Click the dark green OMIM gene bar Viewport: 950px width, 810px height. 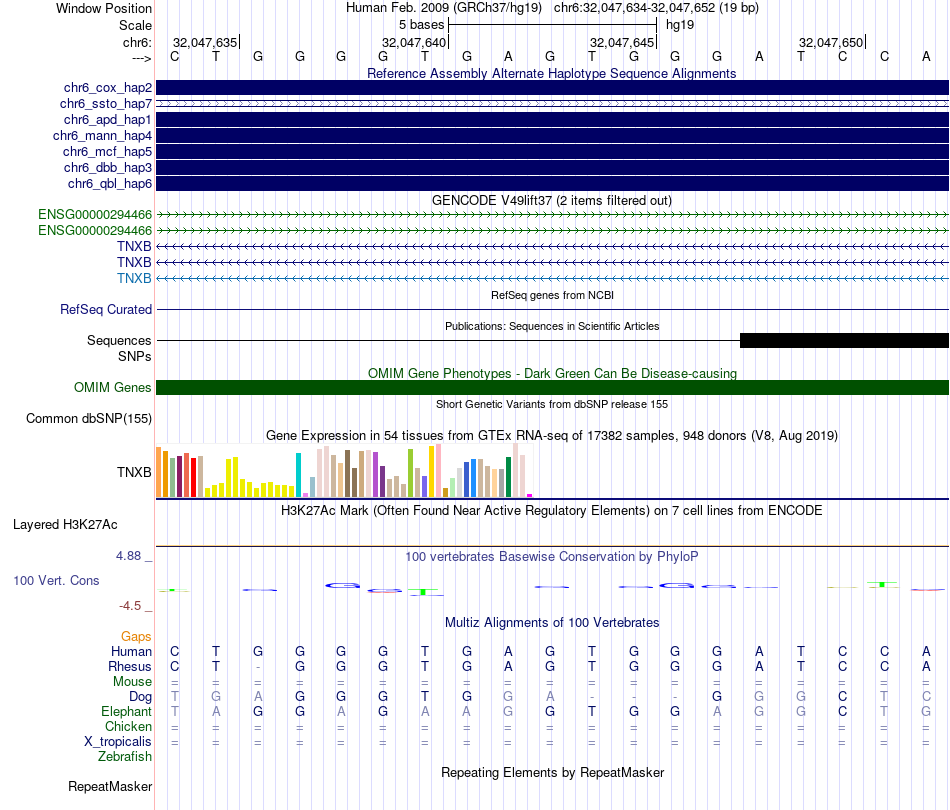(x=552, y=388)
